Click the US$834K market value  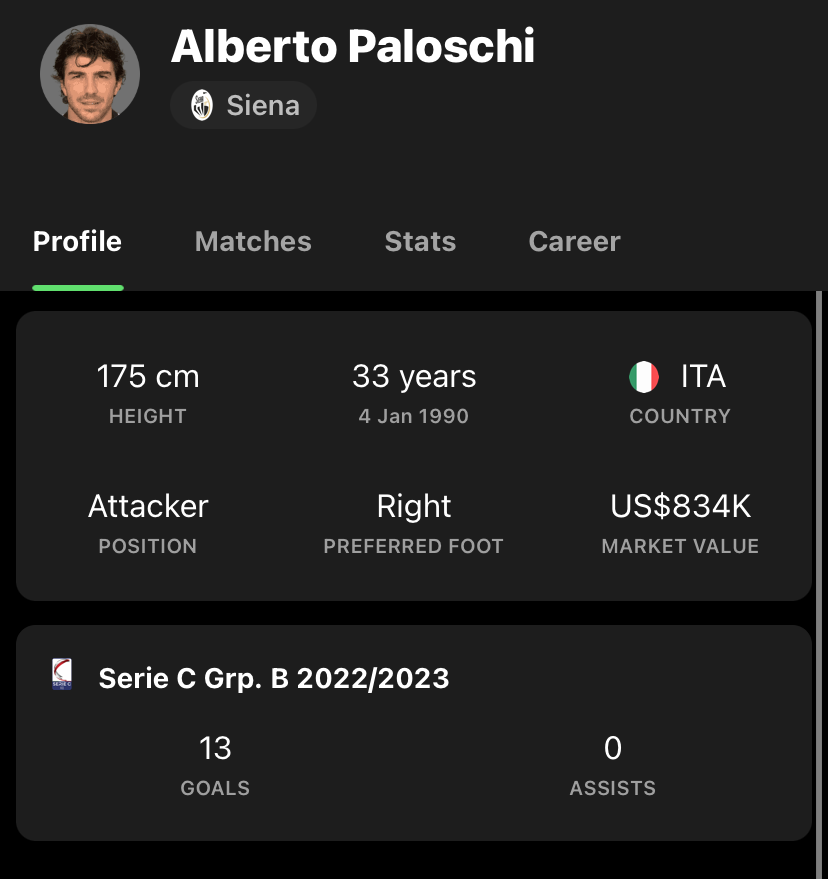point(681,506)
